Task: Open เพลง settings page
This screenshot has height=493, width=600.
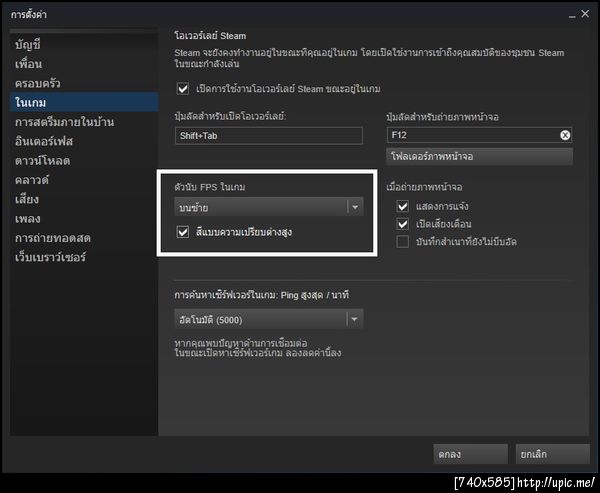Action: click(x=84, y=219)
